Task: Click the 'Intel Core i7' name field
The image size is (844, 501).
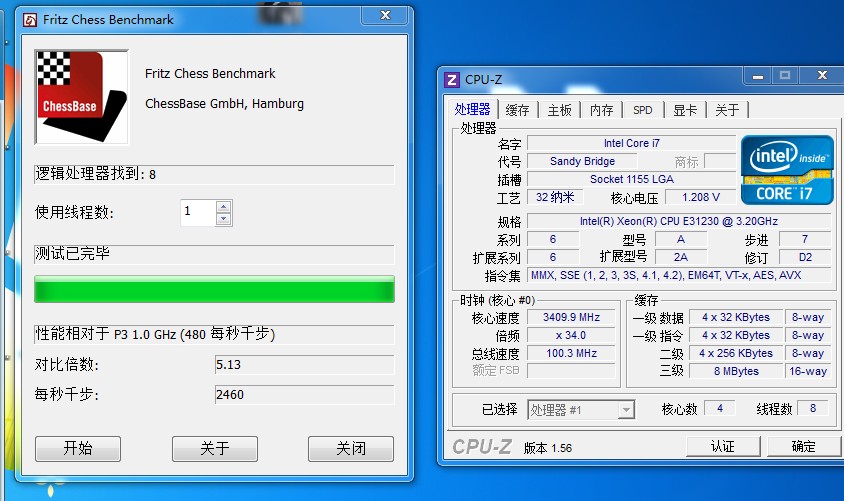Action: click(631, 143)
